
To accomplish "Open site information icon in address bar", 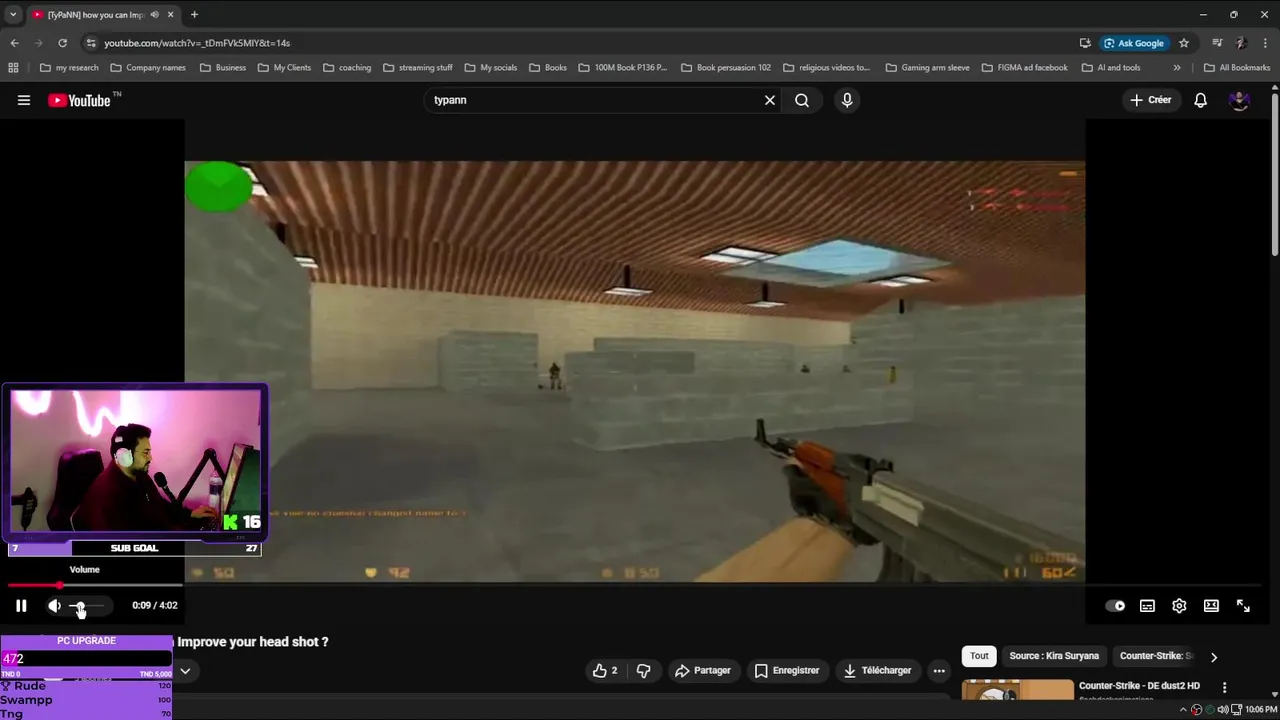I will click(x=91, y=43).
